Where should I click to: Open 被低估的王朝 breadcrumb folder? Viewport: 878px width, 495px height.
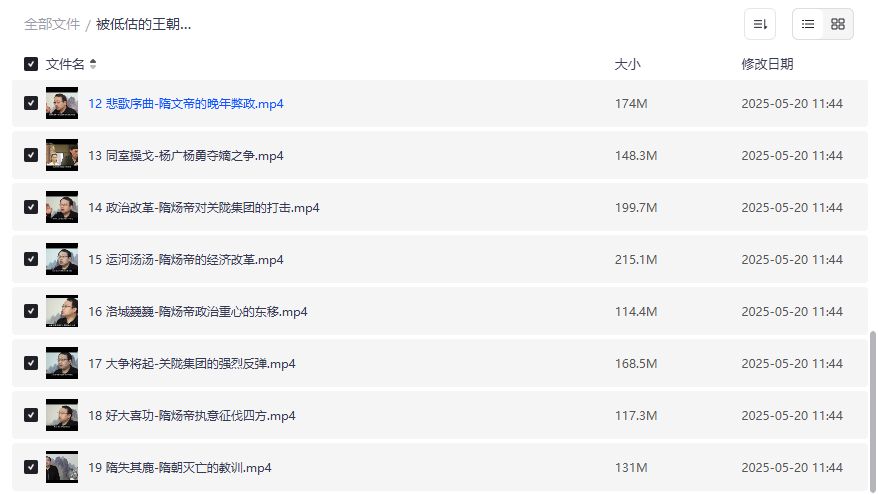click(x=143, y=25)
